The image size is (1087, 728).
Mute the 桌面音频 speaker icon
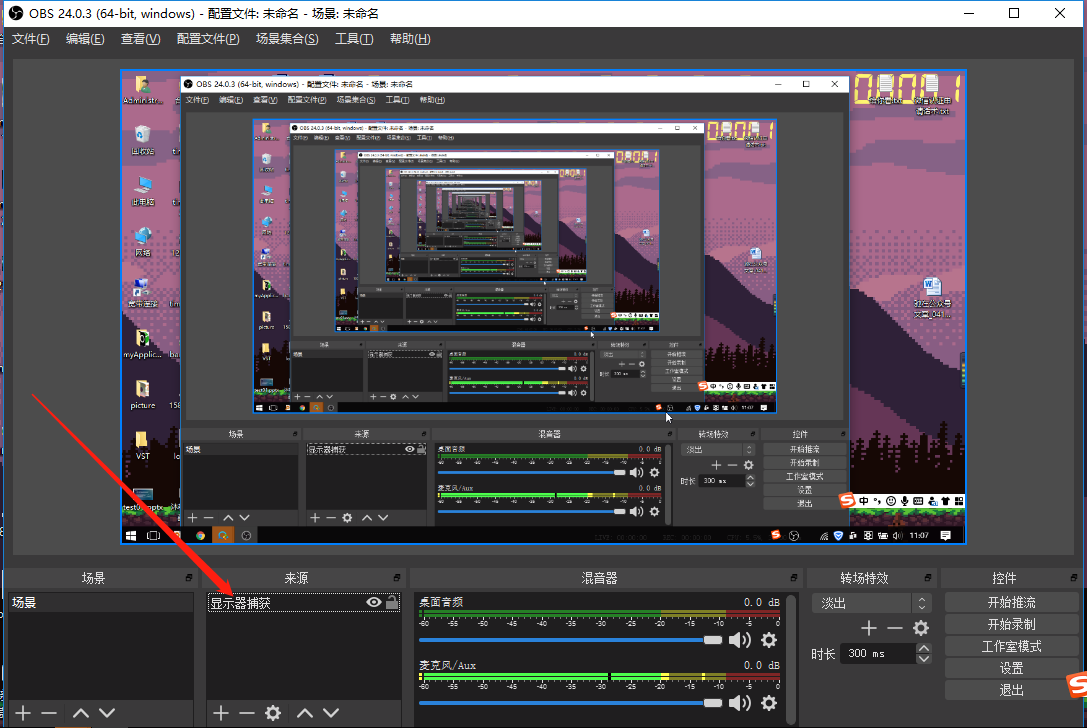pos(740,640)
